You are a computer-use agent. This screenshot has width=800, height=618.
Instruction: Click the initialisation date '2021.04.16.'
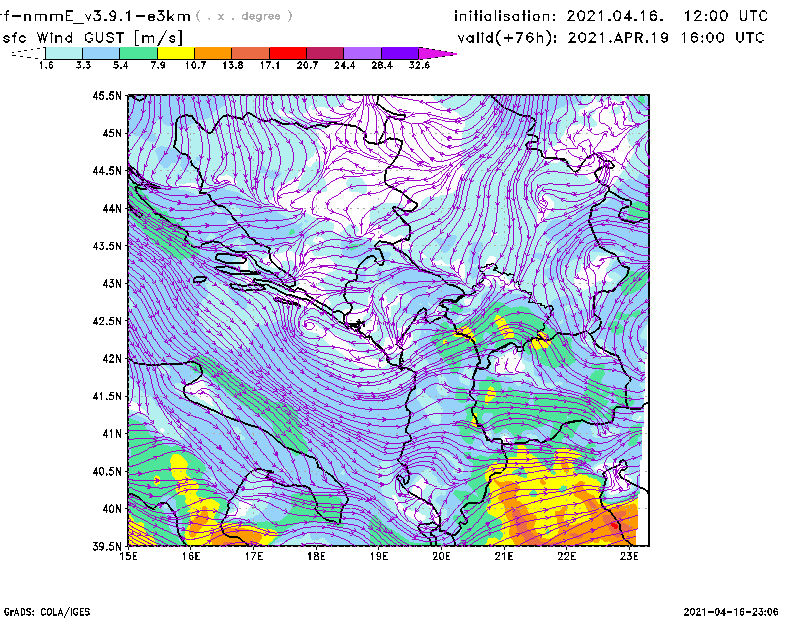point(615,16)
